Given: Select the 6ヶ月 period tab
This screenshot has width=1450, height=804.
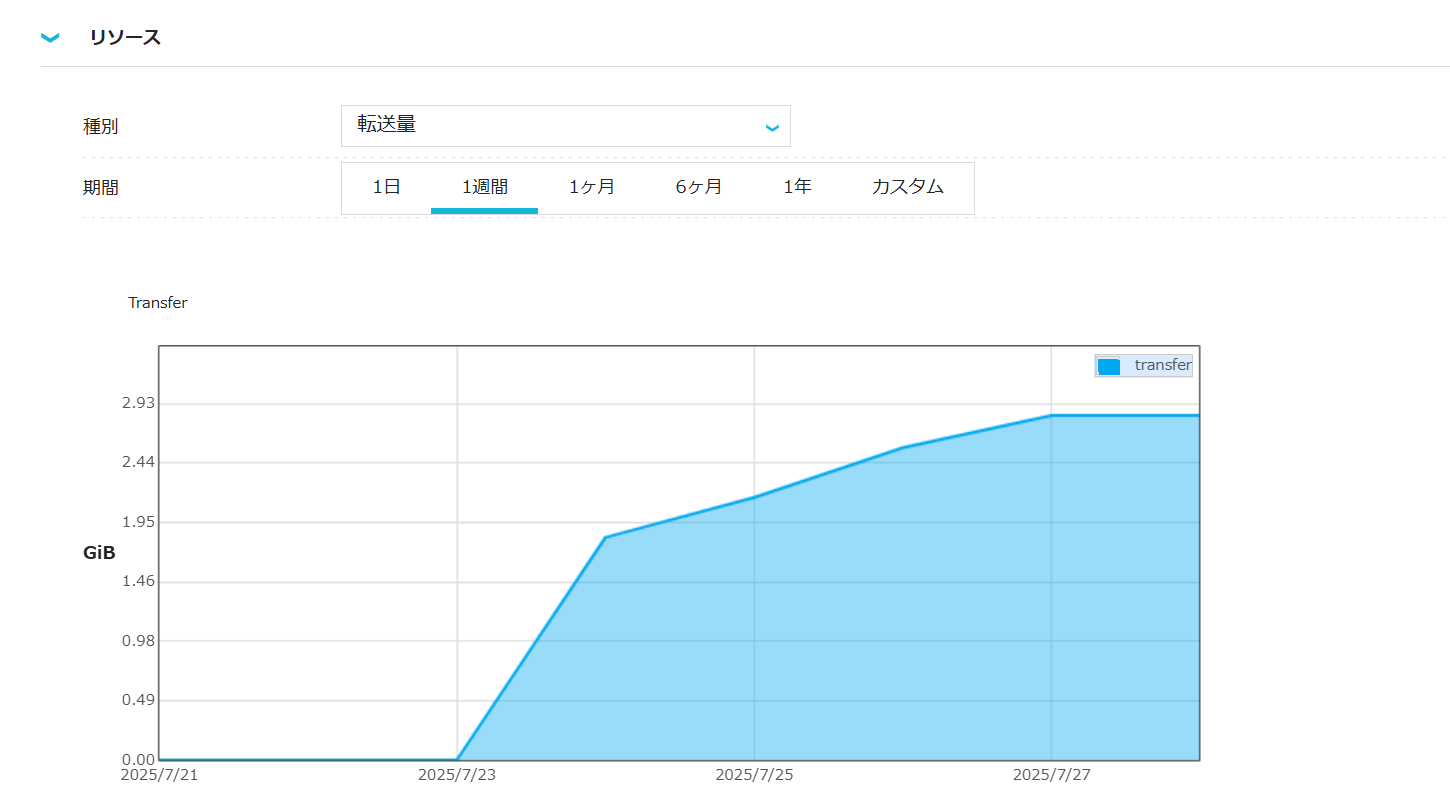Looking at the screenshot, I should [698, 187].
